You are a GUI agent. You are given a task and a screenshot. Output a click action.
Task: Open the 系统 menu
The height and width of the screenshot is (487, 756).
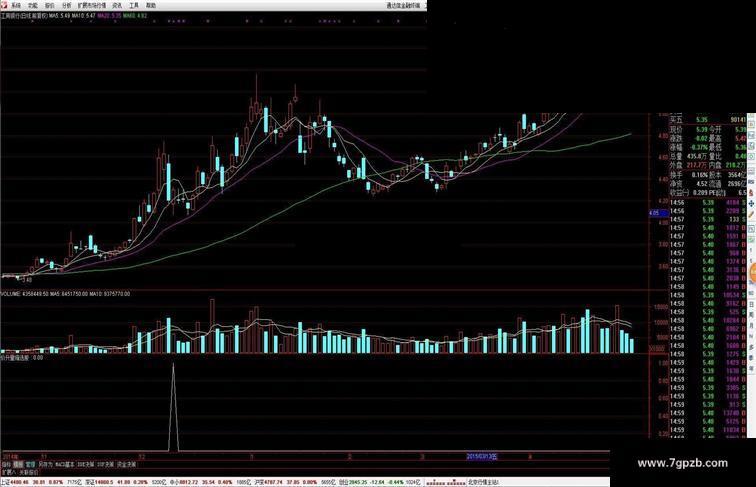tap(16, 6)
